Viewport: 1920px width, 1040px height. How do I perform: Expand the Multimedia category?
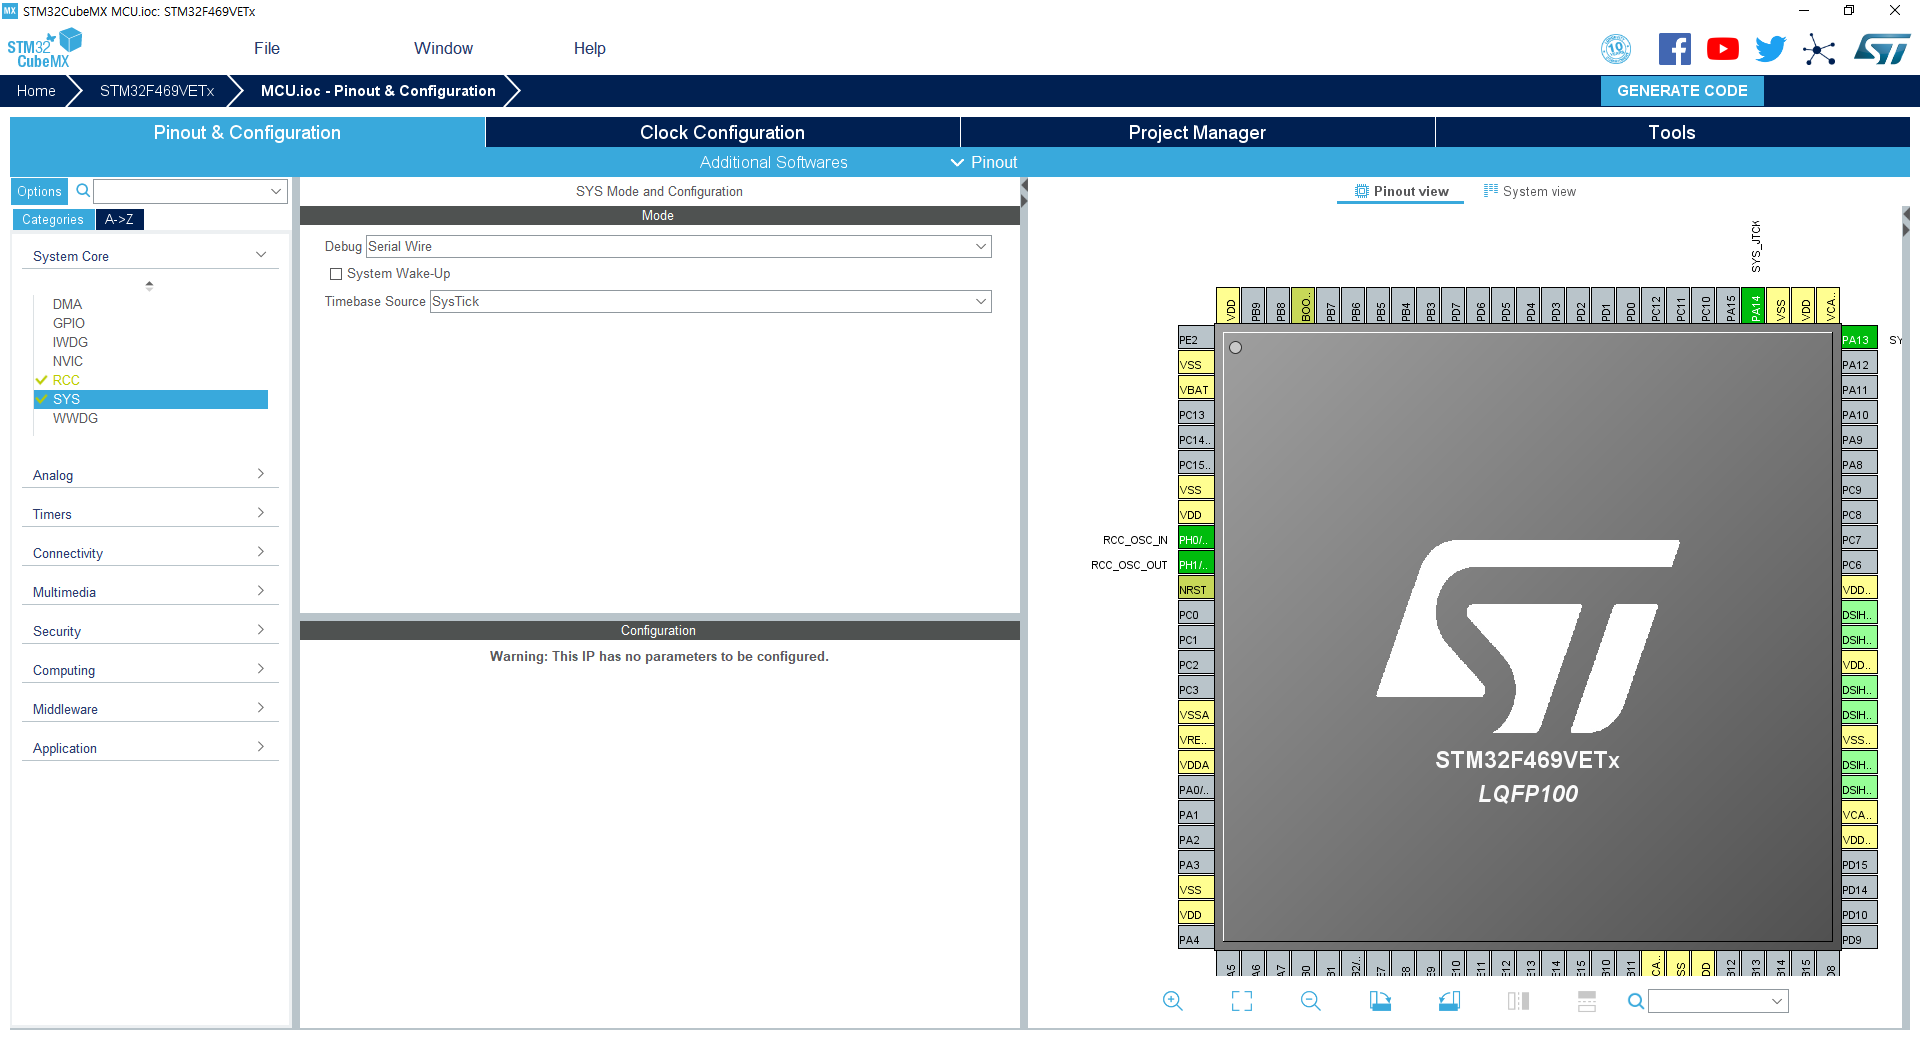150,592
